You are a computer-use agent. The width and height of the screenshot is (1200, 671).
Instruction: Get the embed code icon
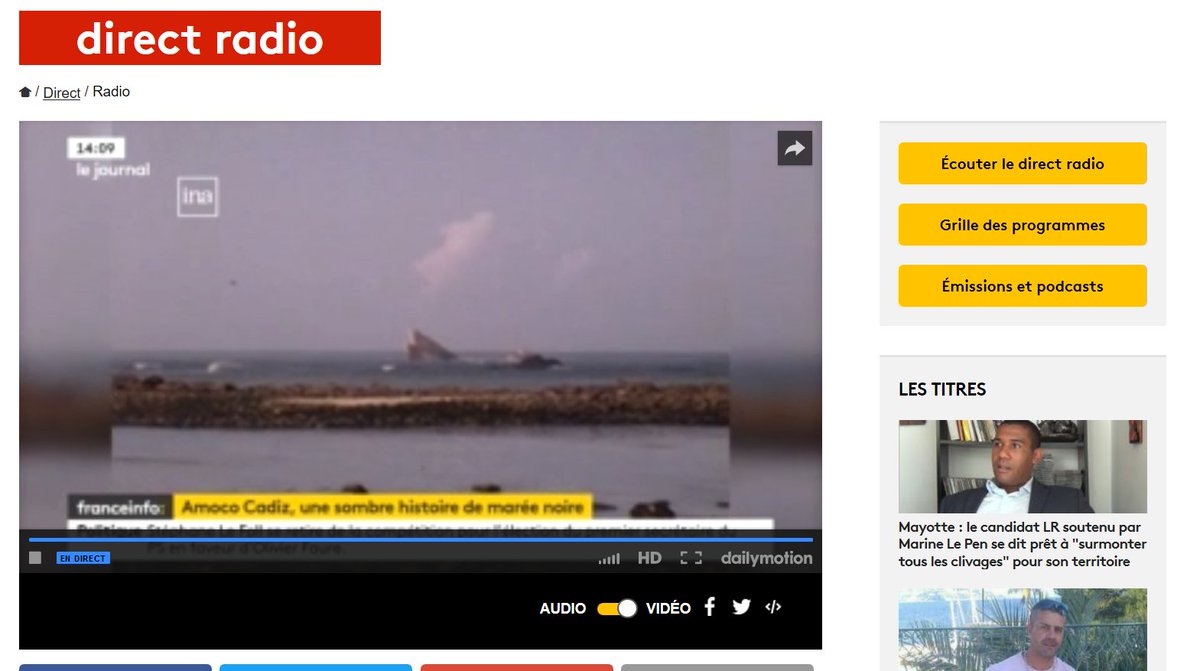coord(773,607)
